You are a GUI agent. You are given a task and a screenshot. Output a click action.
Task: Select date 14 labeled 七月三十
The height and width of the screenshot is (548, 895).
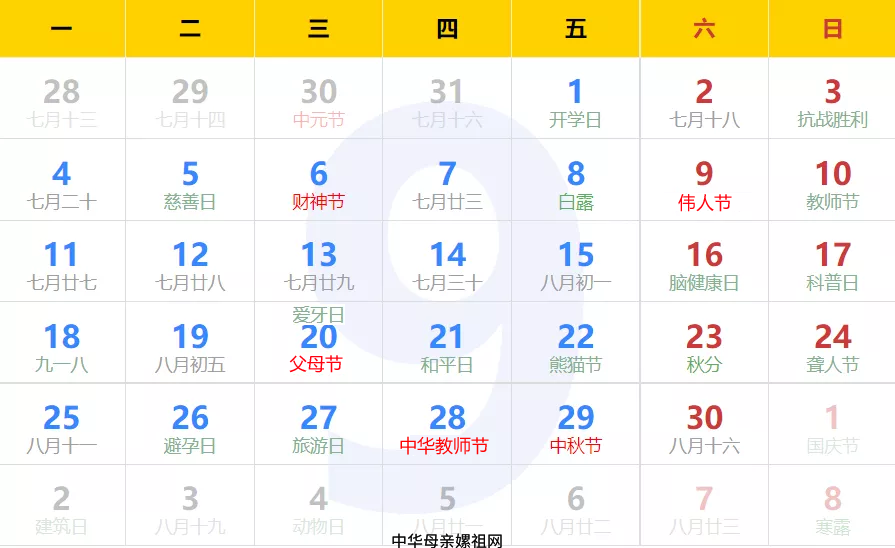447,261
